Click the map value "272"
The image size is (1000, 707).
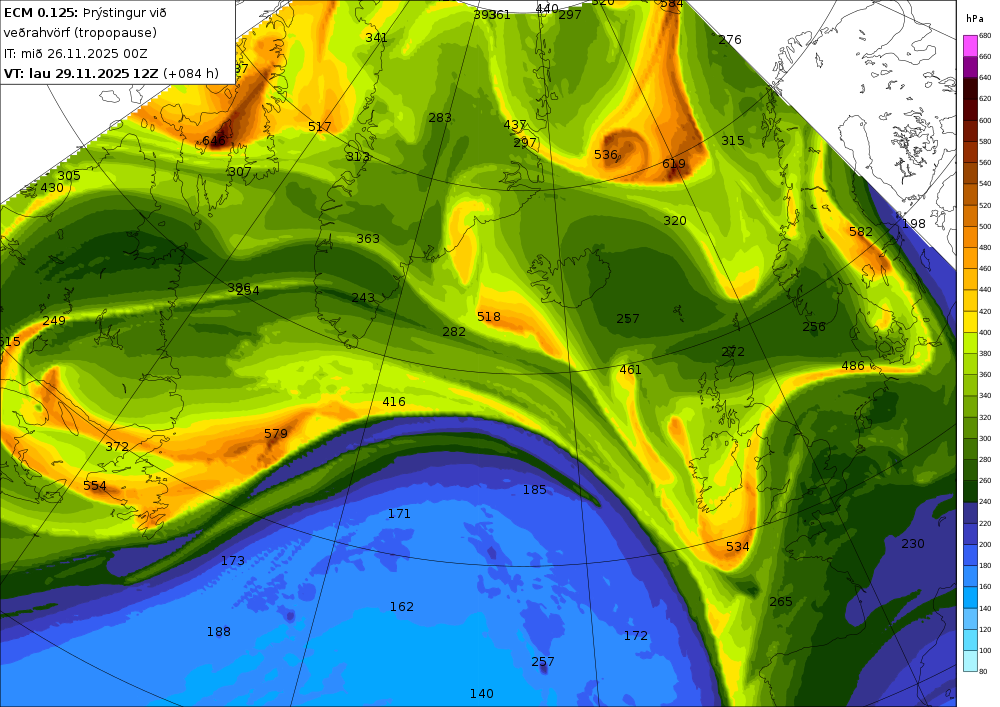point(733,351)
